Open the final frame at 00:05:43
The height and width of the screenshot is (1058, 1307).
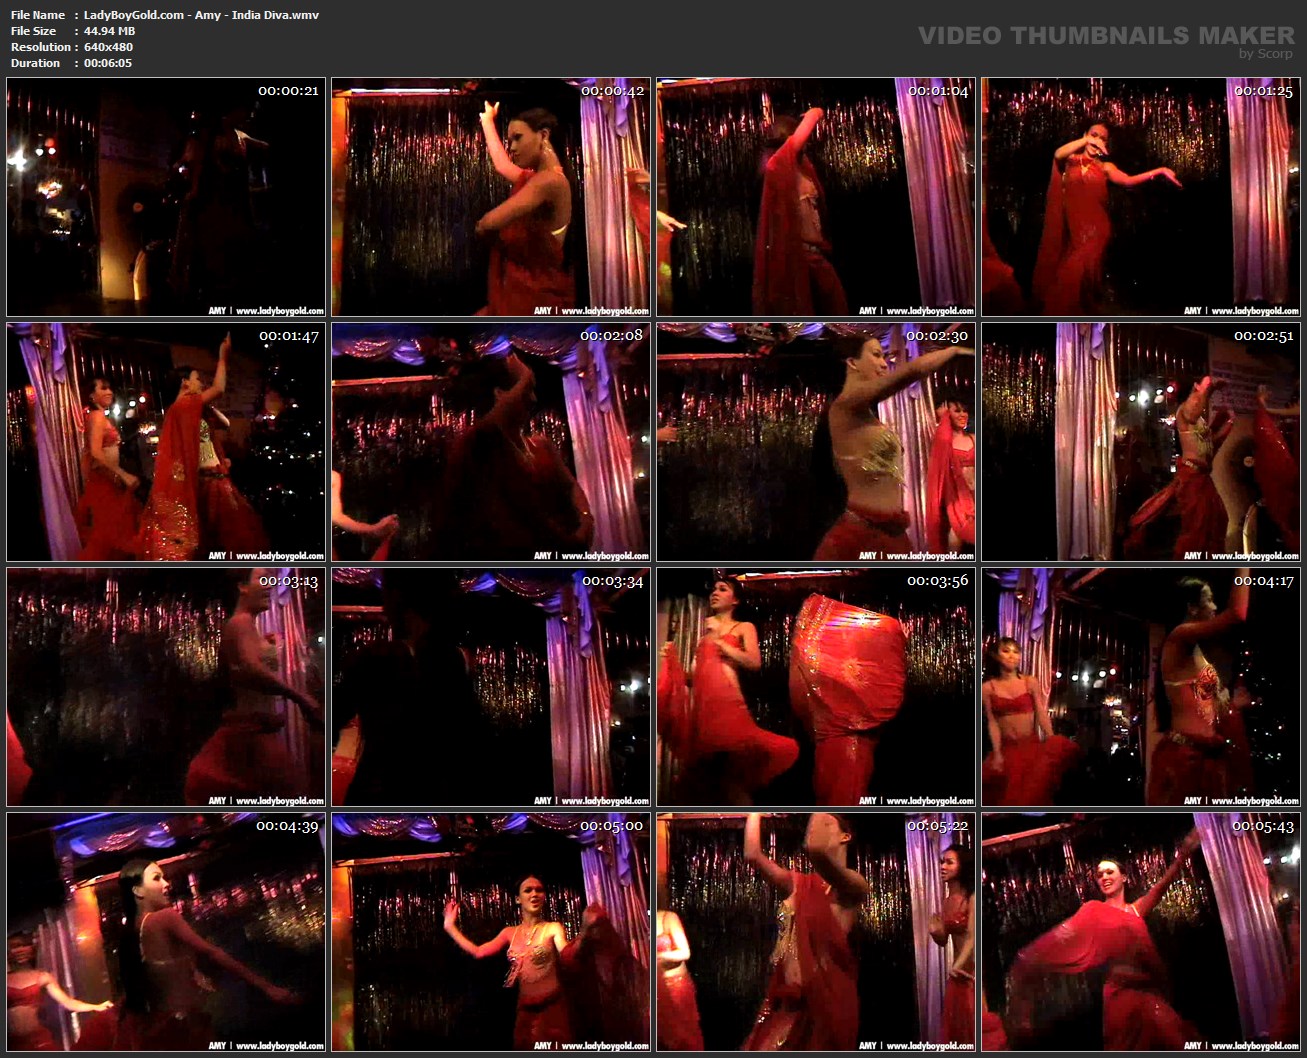pos(1141,932)
